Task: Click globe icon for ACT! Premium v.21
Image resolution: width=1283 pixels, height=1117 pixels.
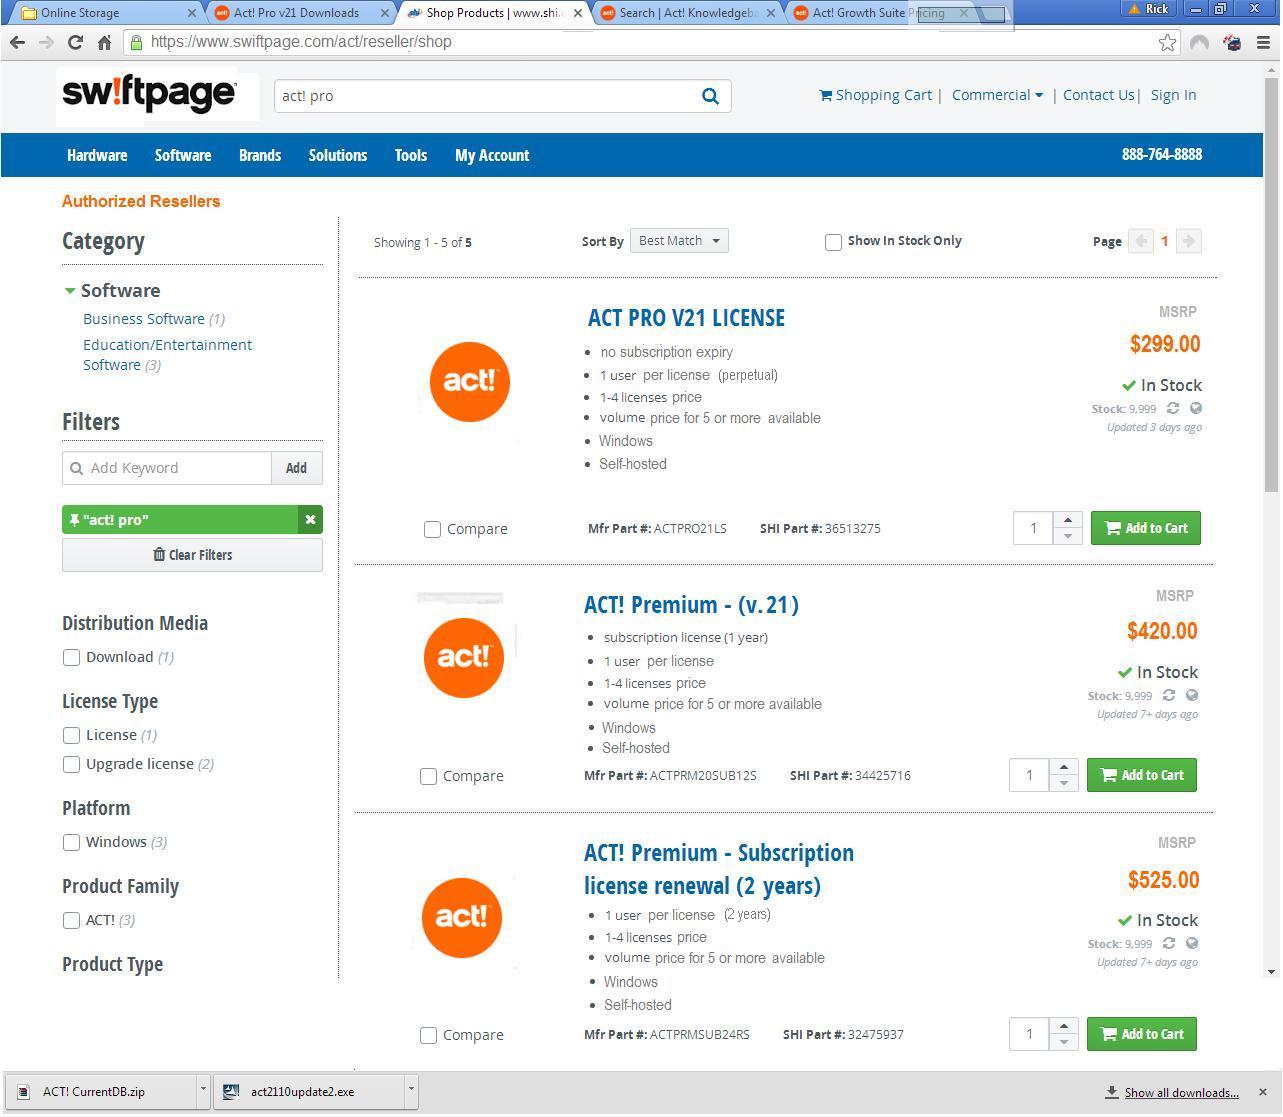Action: (x=1192, y=695)
